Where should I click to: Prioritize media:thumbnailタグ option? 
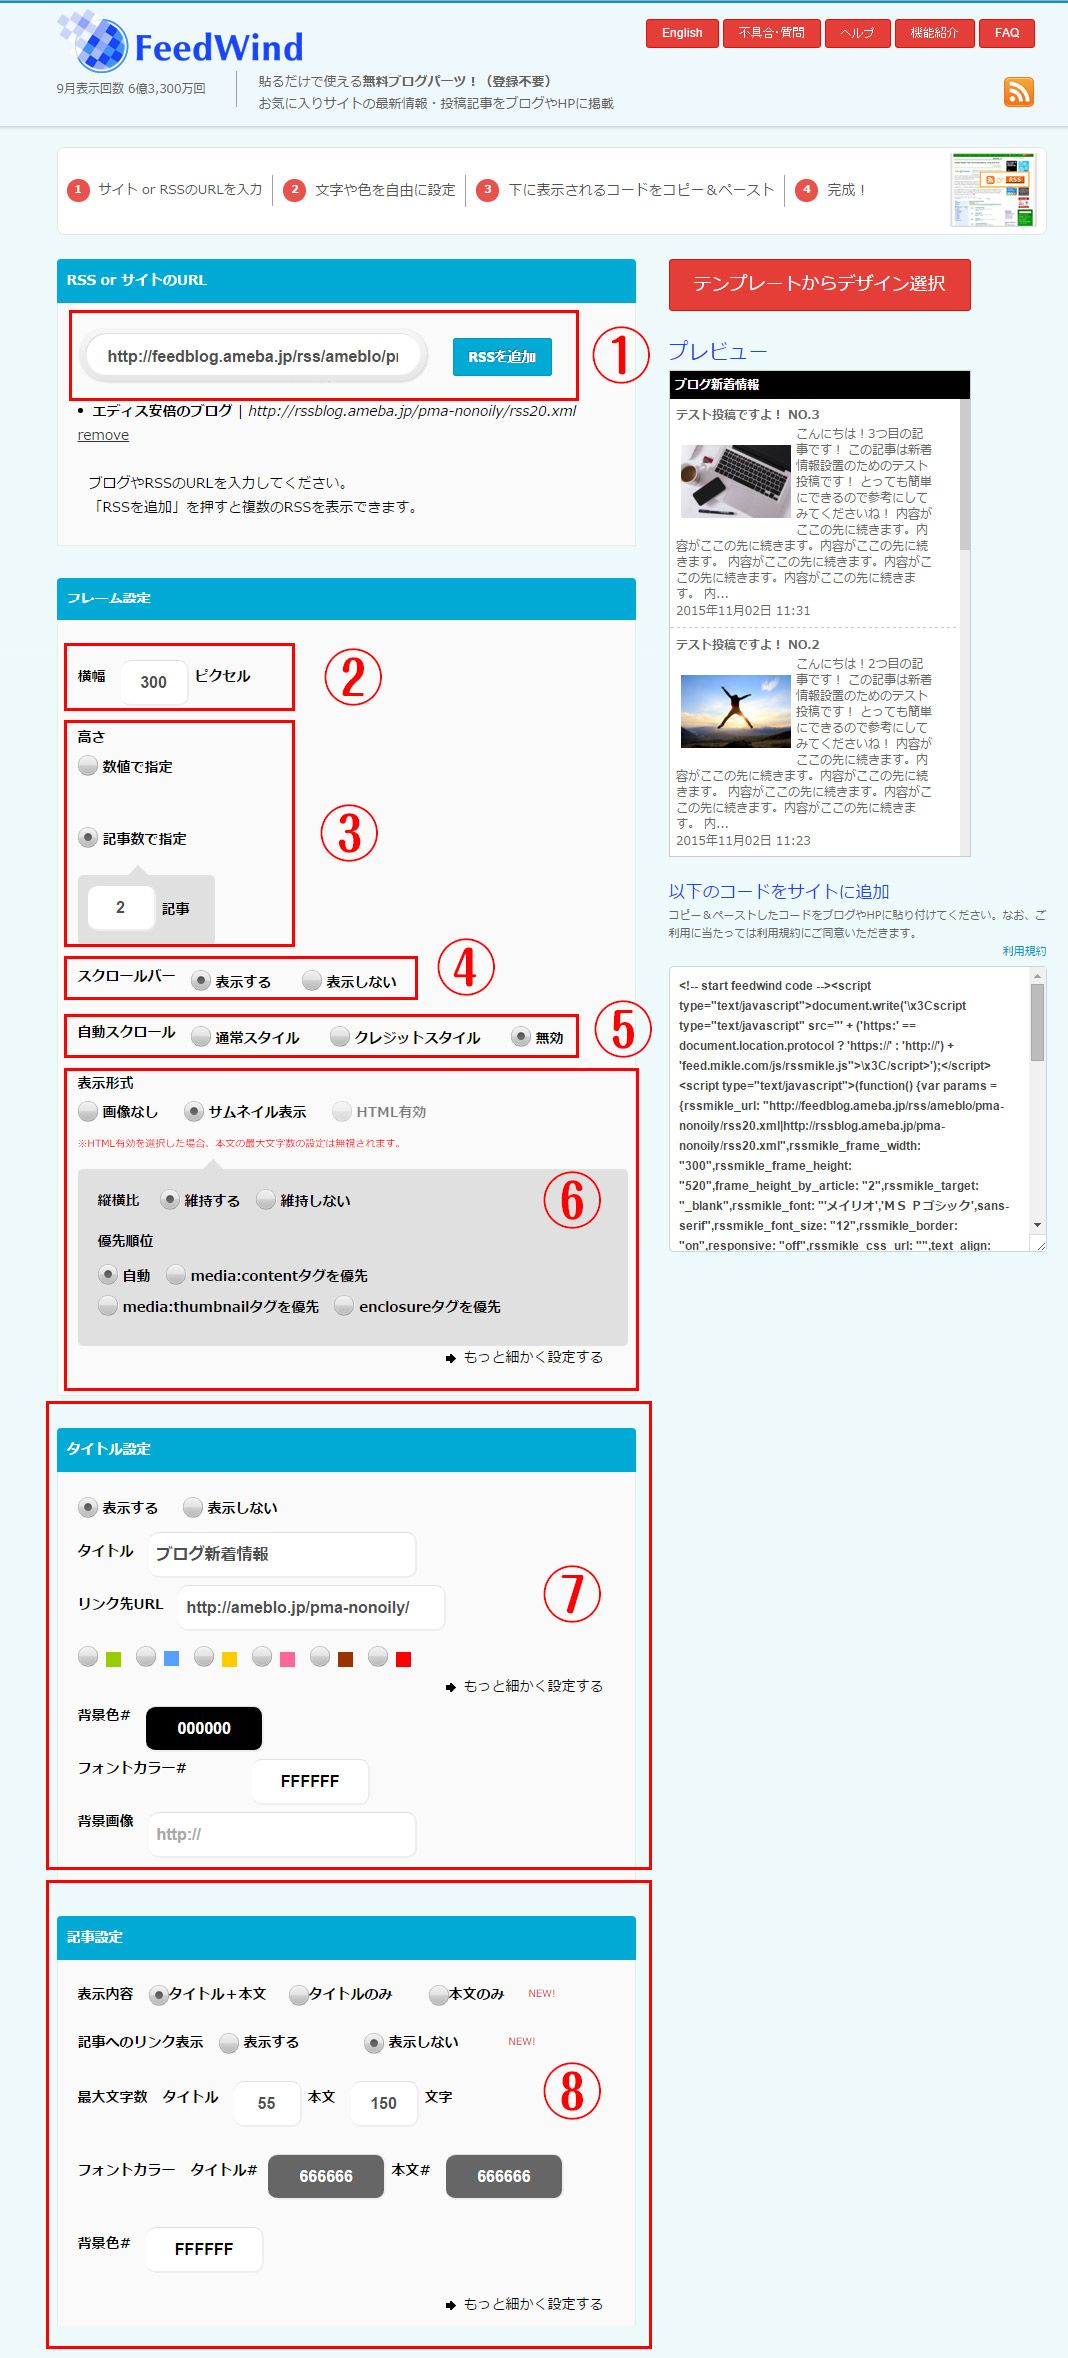(x=108, y=1306)
